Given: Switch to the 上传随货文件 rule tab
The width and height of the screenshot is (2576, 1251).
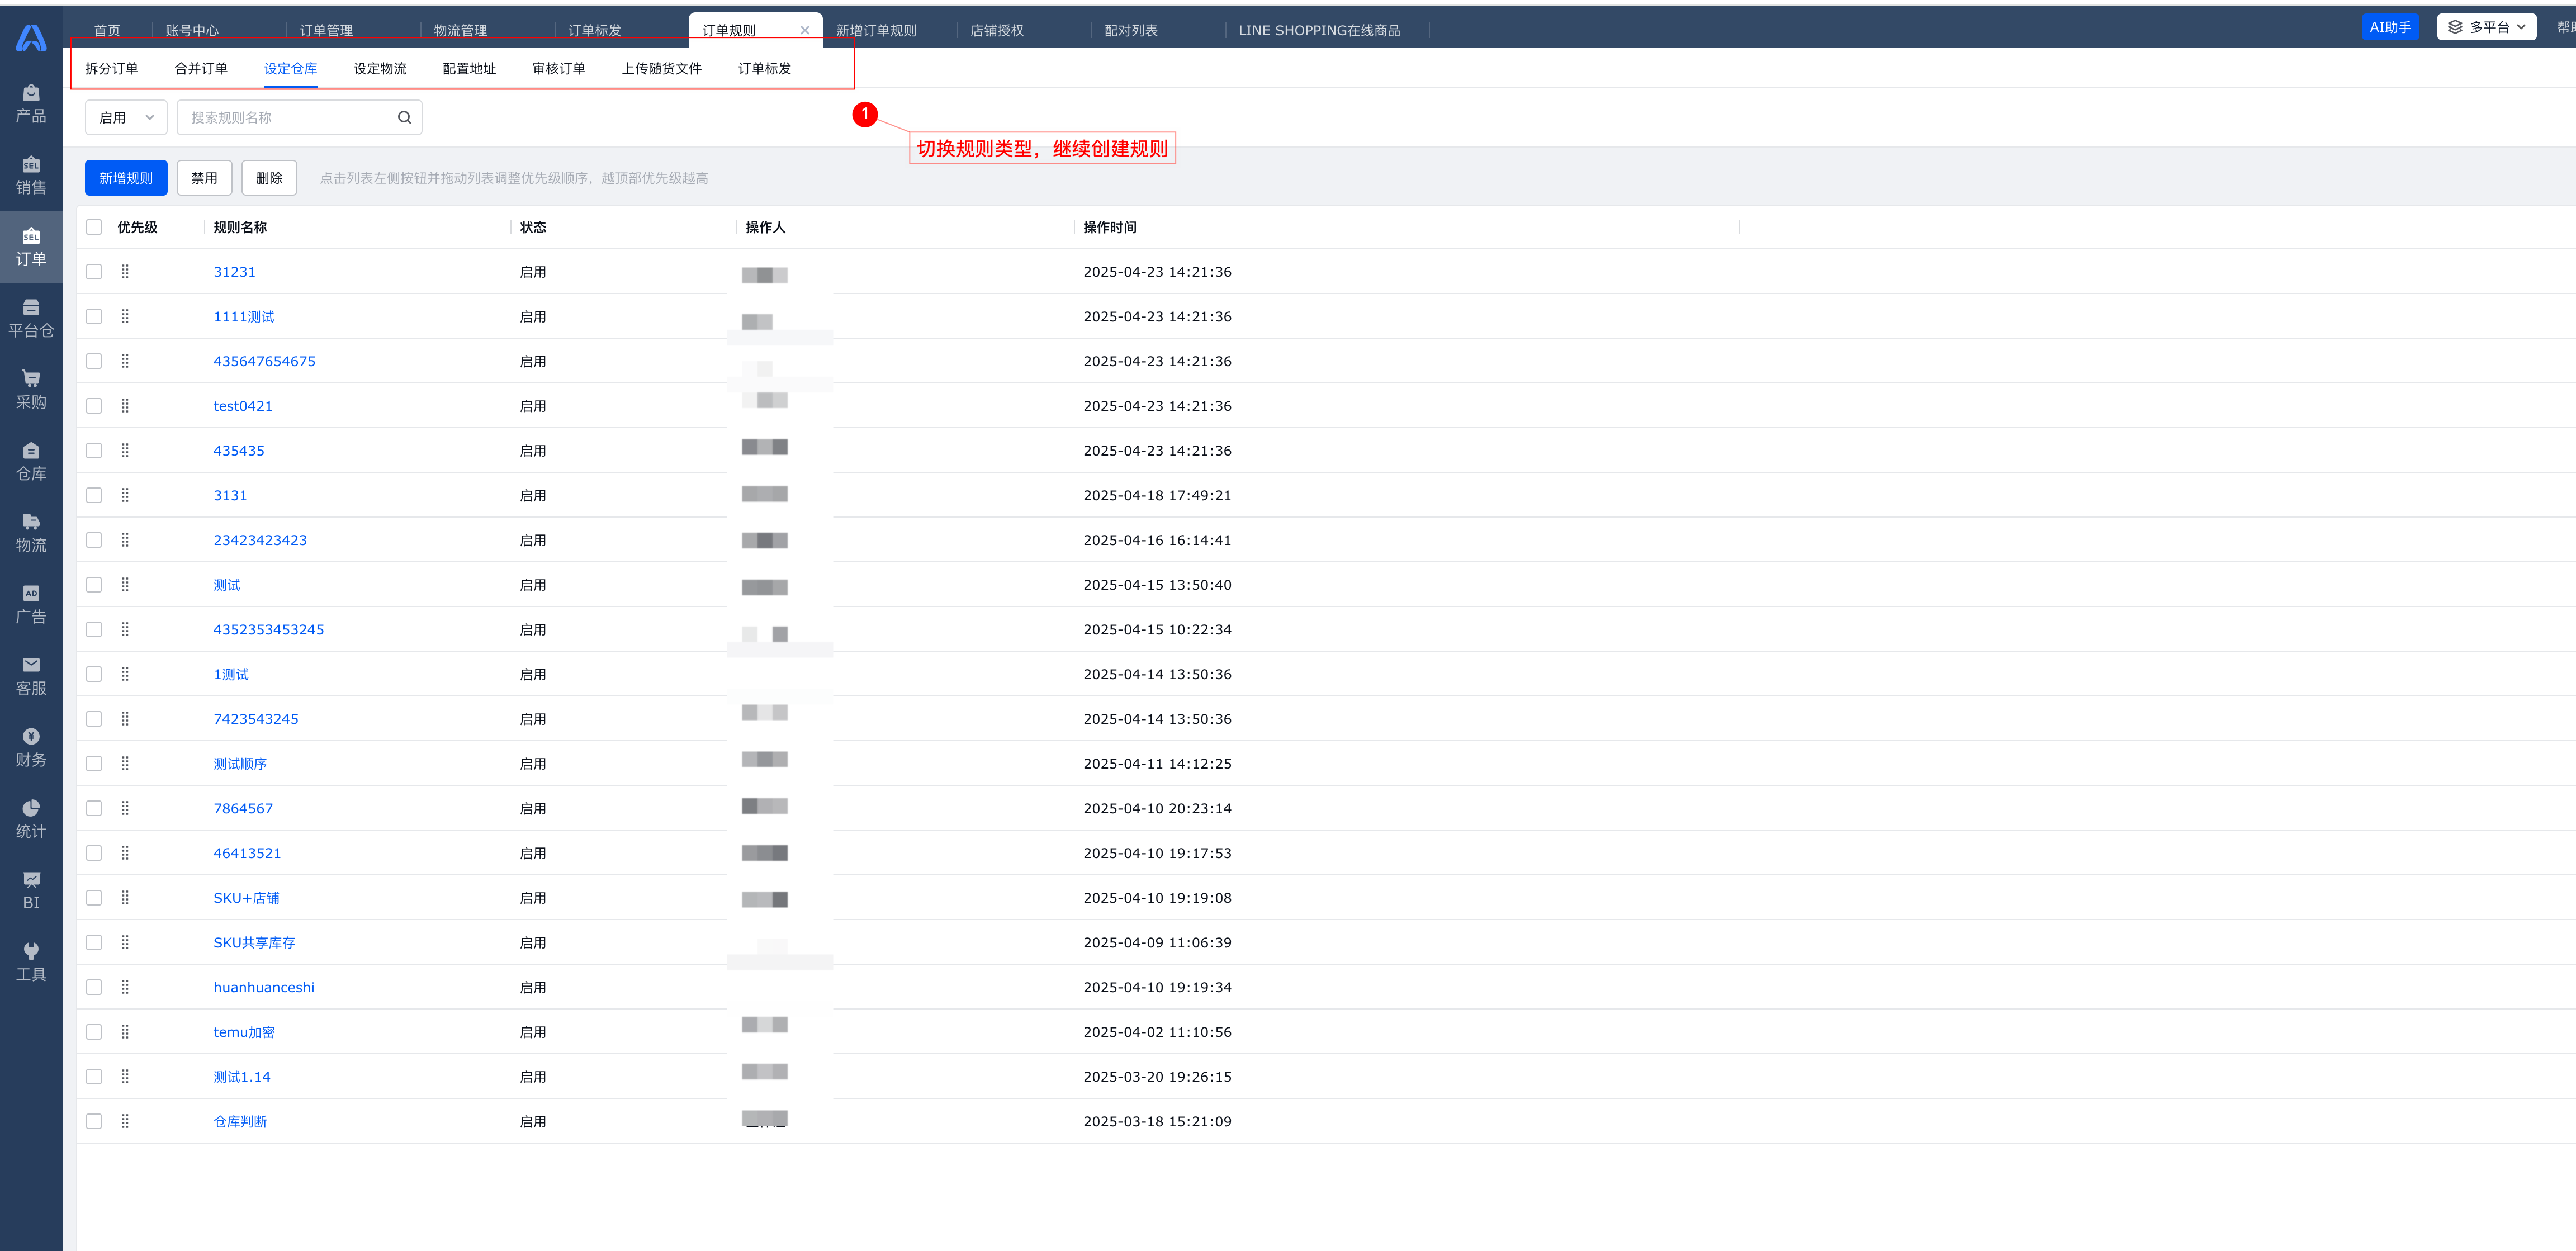Looking at the screenshot, I should pos(661,68).
